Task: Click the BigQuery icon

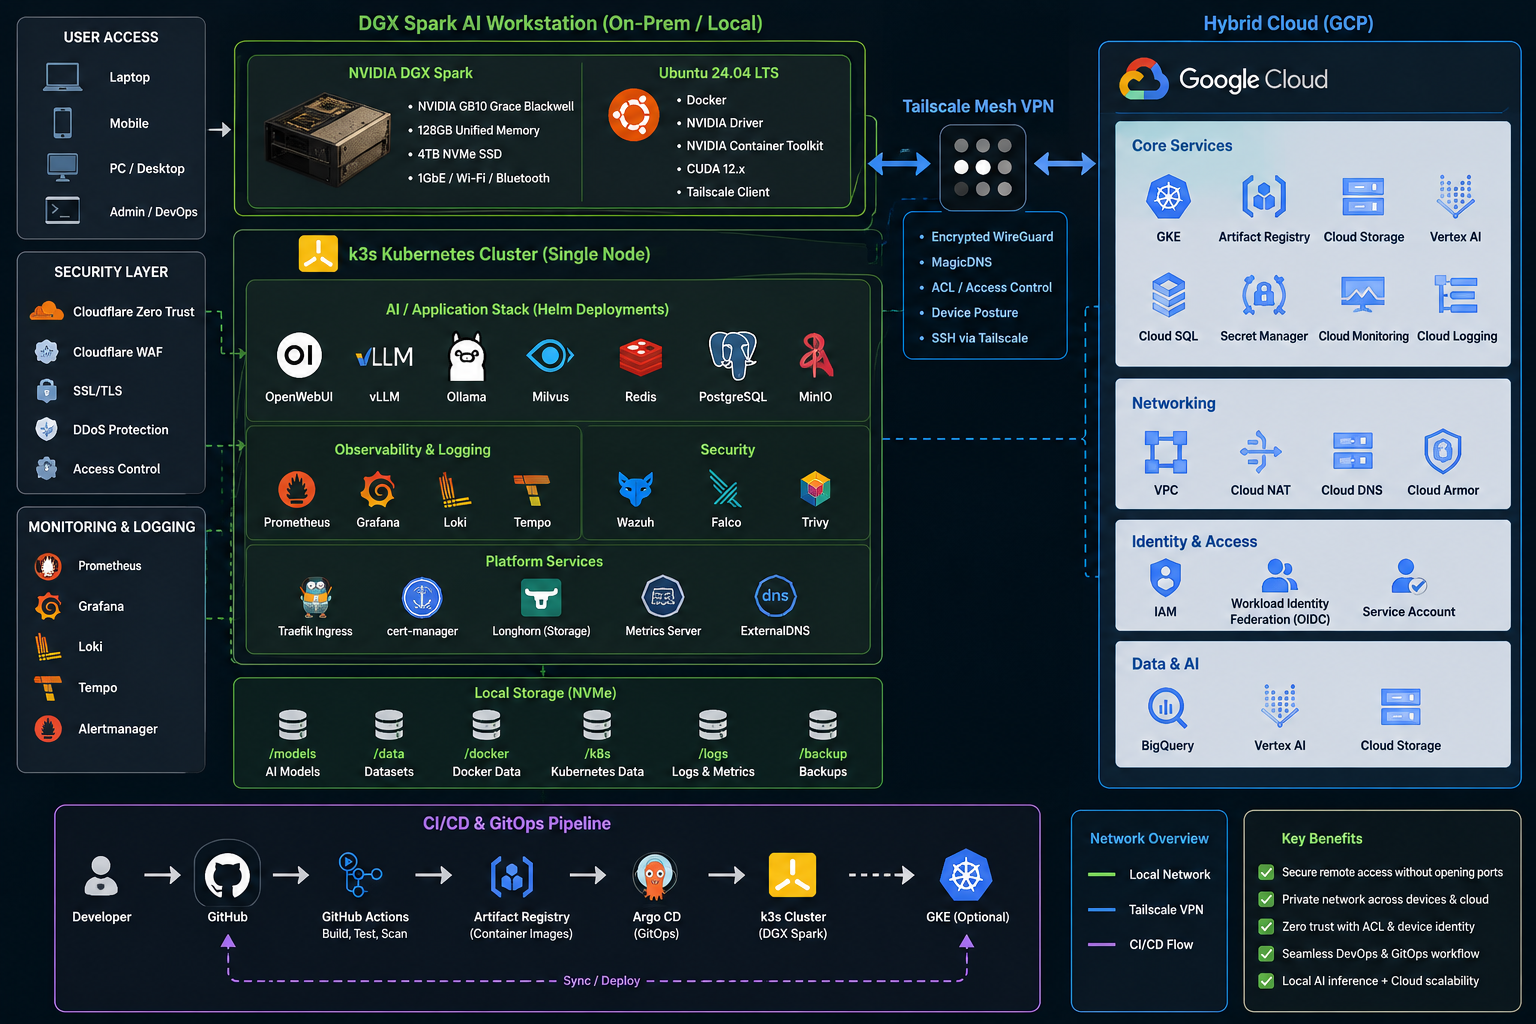Action: click(x=1167, y=708)
